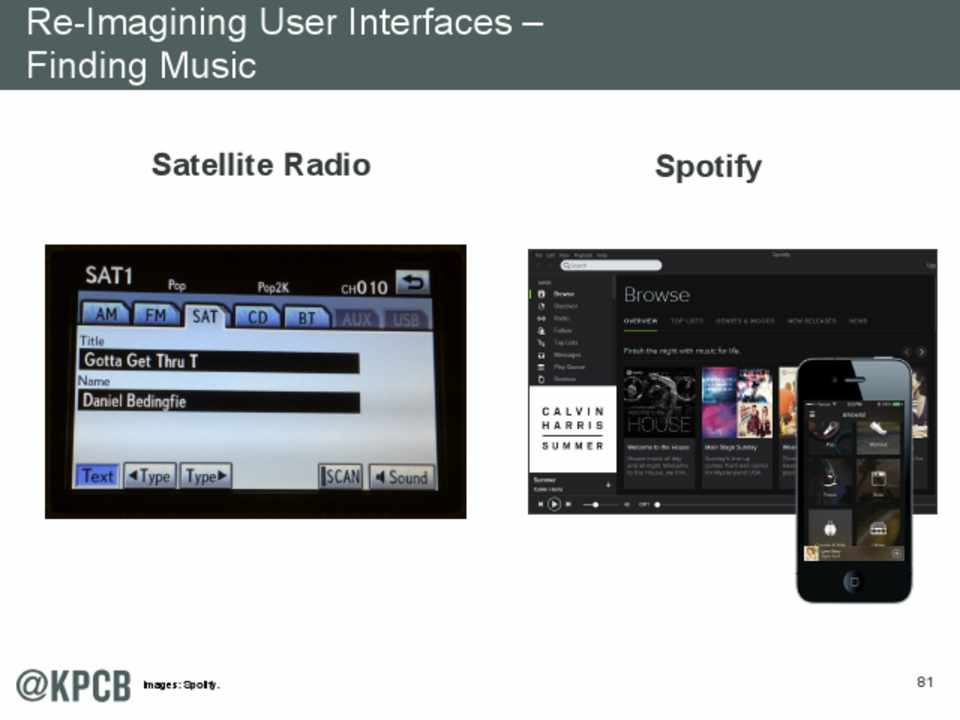Select the previous Type arrow button
960x720 pixels.
tap(150, 476)
